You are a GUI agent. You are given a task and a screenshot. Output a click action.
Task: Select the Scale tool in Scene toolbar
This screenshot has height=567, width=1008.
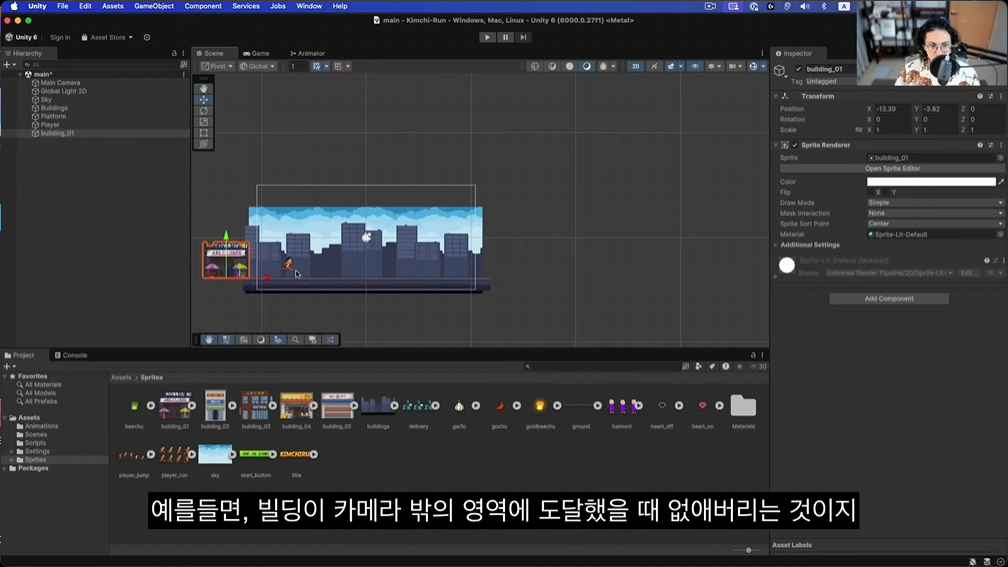coord(204,122)
